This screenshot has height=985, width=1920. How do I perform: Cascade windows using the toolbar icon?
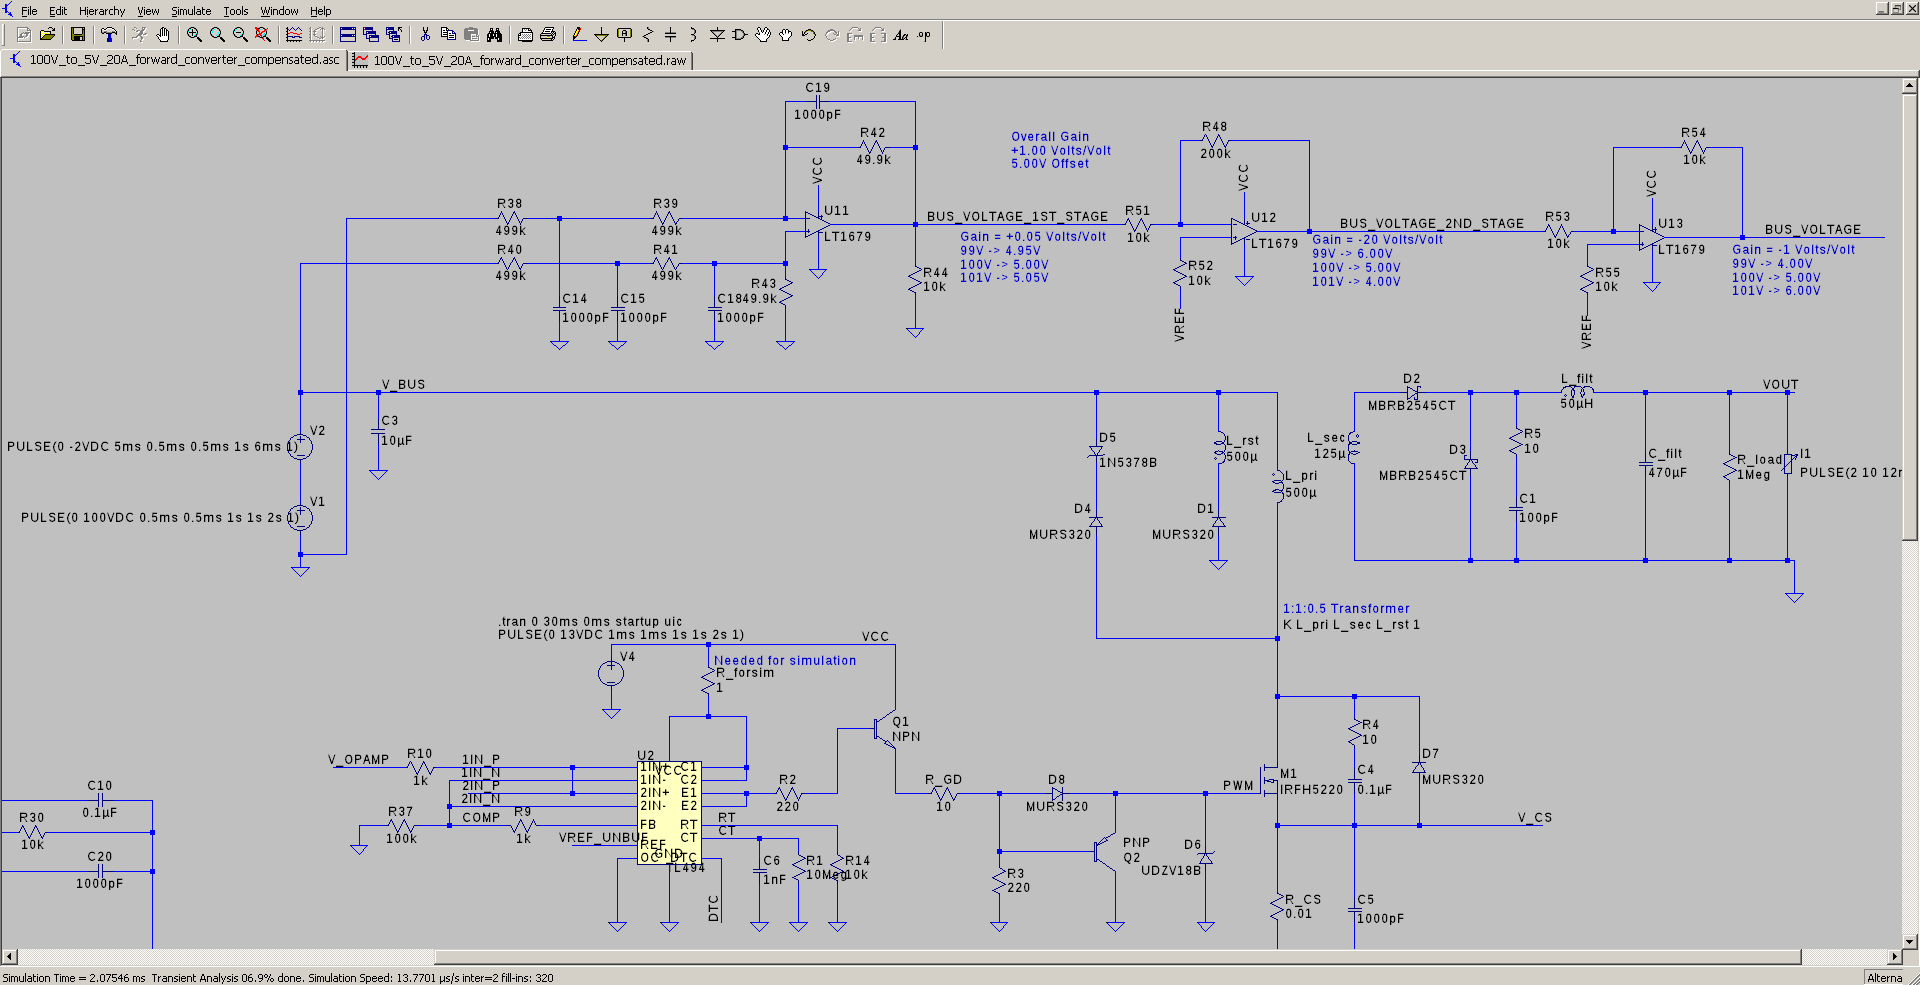(x=371, y=35)
